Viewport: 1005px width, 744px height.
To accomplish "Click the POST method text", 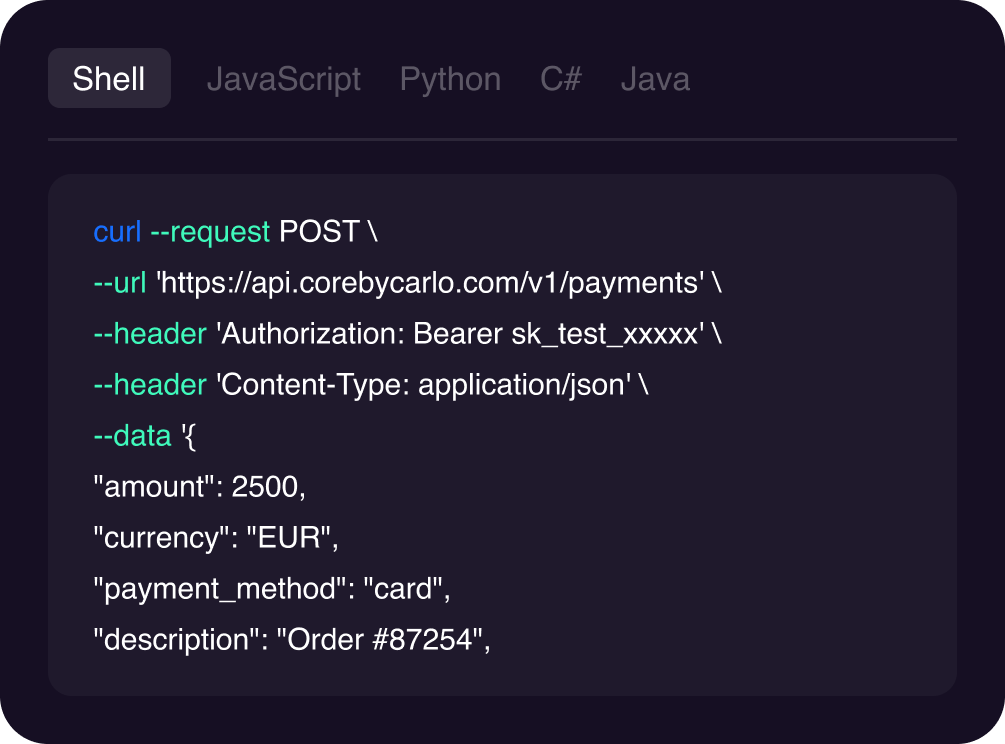I will click(x=318, y=231).
